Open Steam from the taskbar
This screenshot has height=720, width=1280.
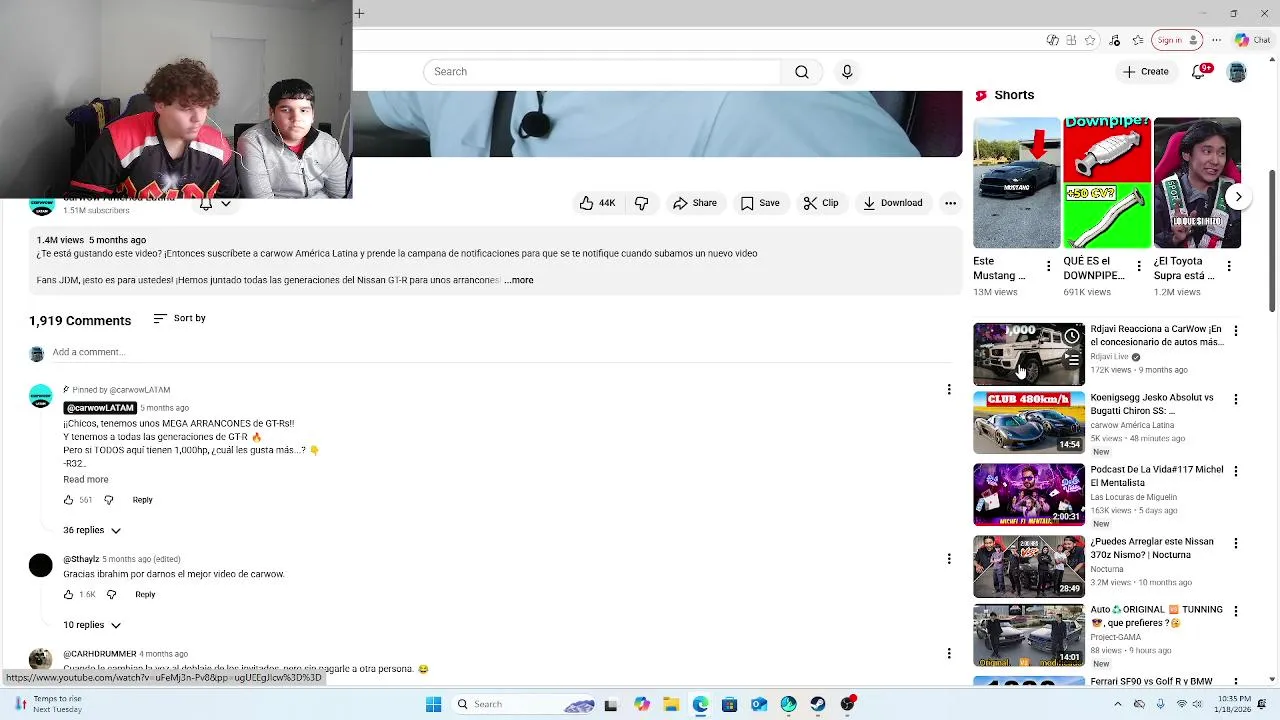click(818, 704)
